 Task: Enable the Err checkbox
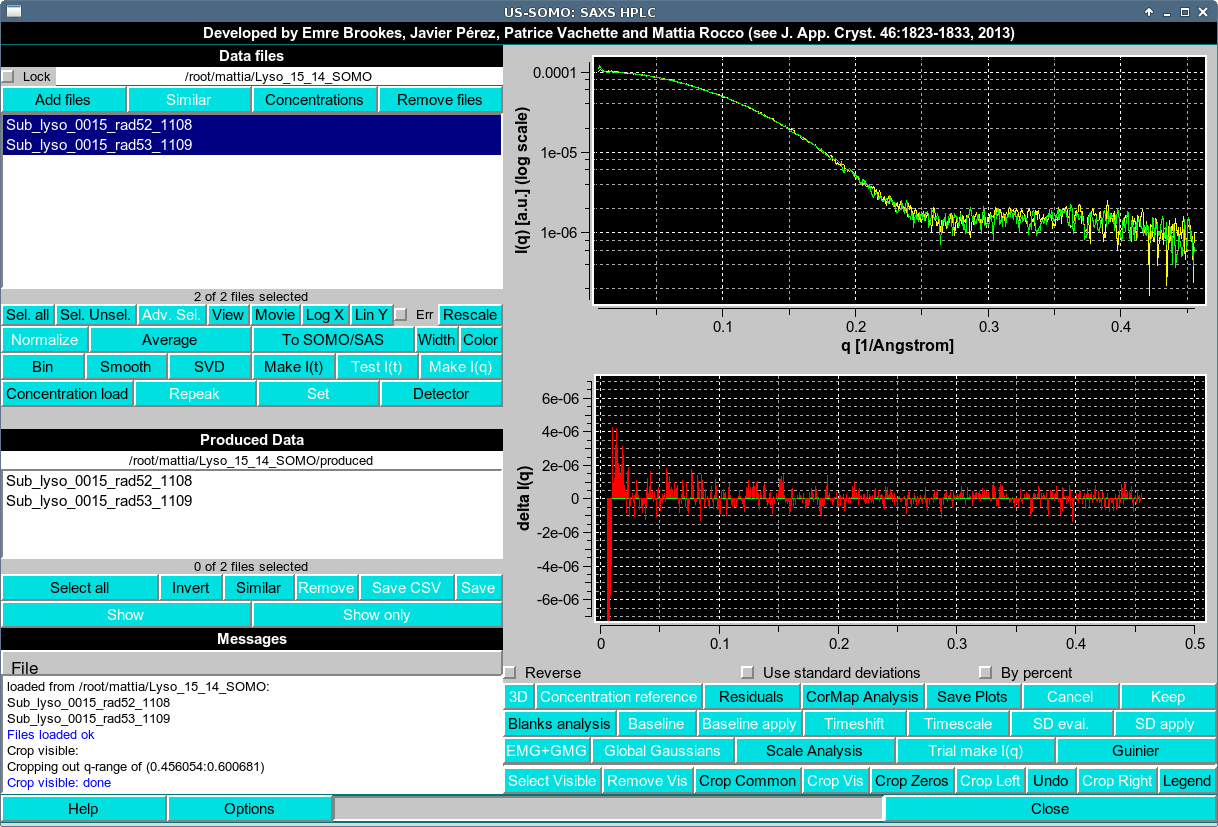pos(402,314)
